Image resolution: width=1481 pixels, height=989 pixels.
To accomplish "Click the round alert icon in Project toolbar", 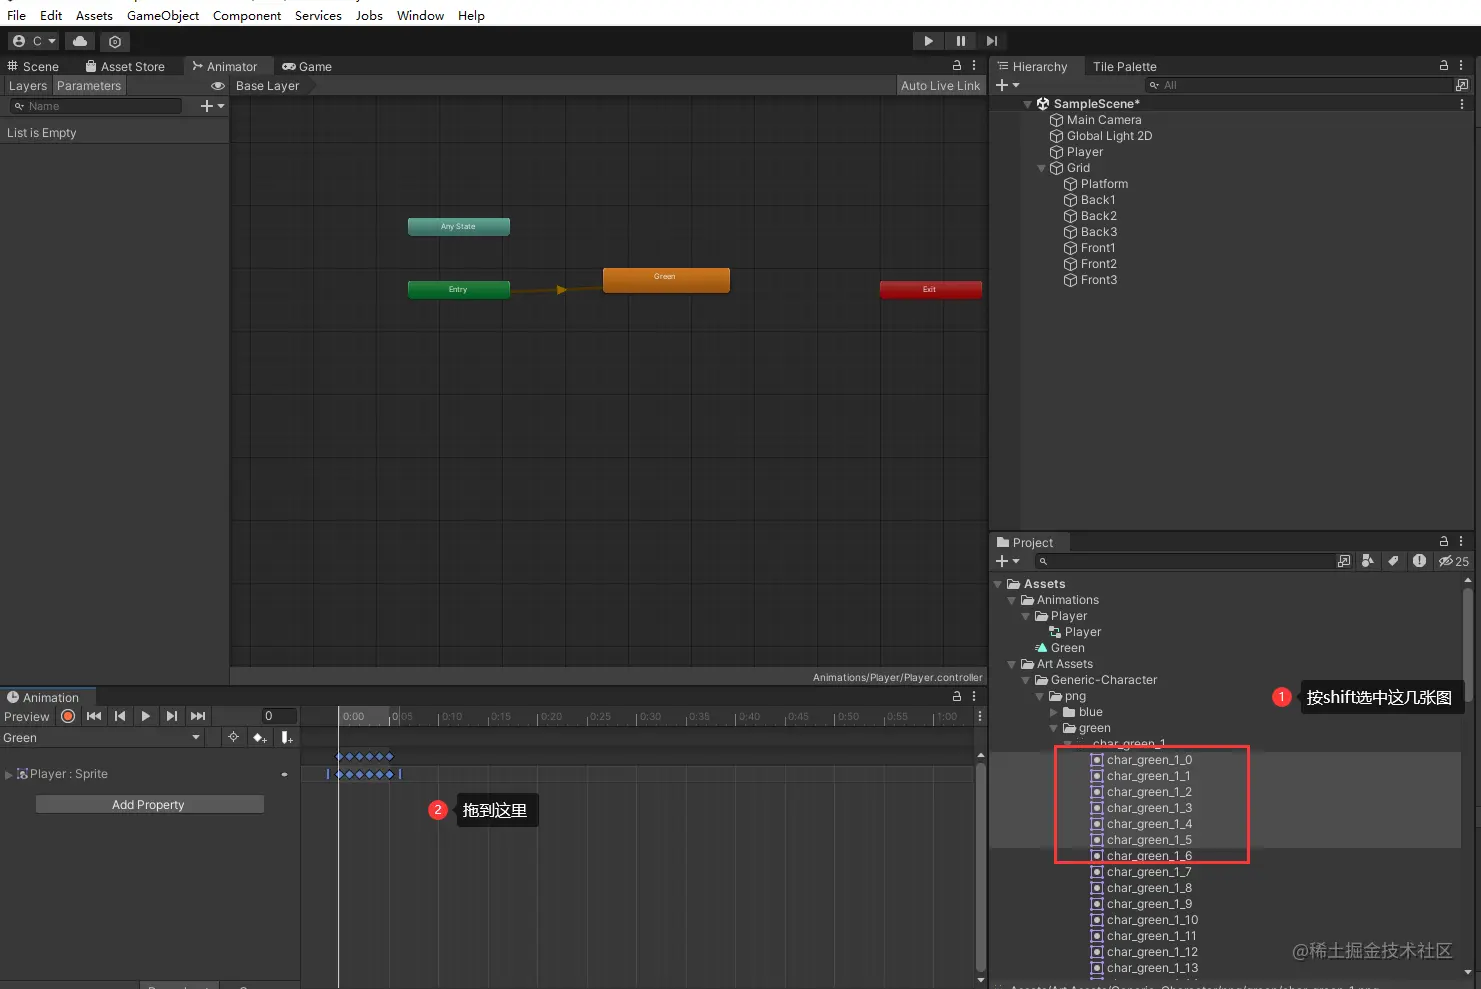I will [1419, 561].
